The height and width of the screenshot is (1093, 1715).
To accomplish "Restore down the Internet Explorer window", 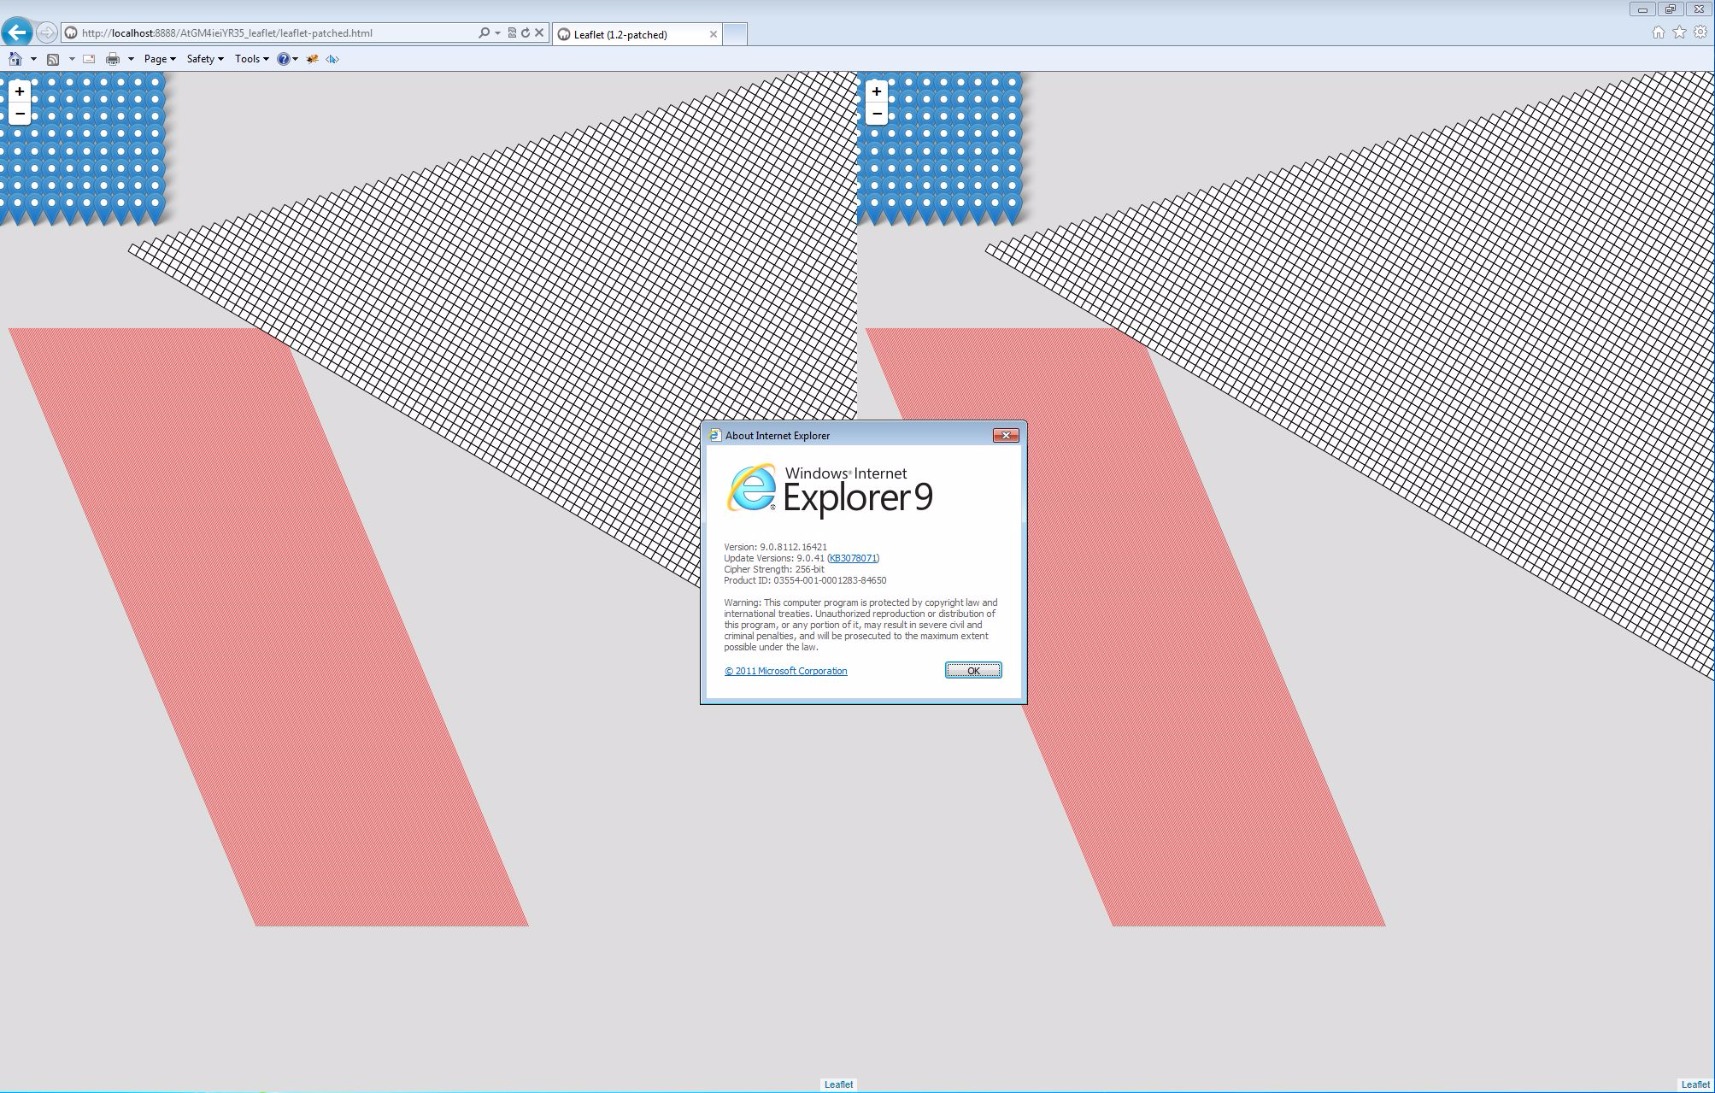I will point(1670,9).
